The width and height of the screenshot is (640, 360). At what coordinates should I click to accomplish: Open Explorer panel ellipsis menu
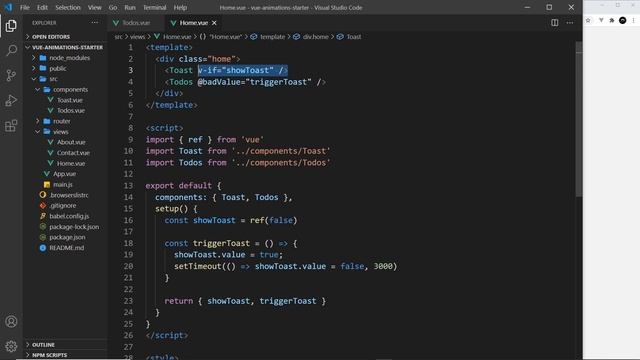click(95, 23)
